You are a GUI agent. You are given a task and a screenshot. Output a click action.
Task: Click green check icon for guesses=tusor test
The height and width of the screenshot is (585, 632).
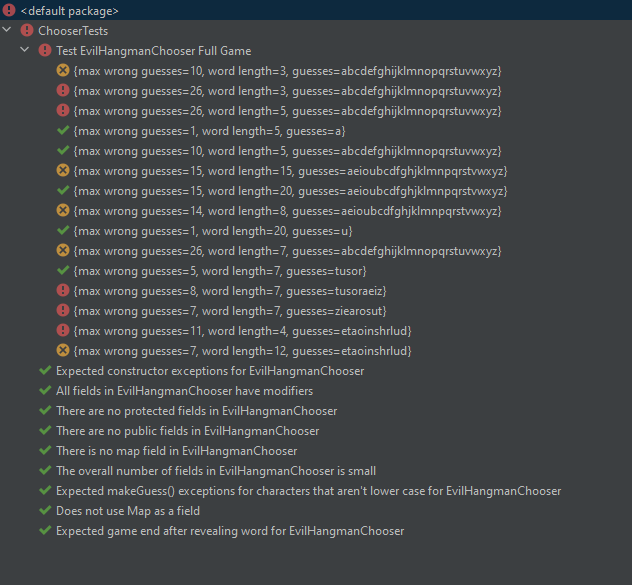(x=63, y=270)
